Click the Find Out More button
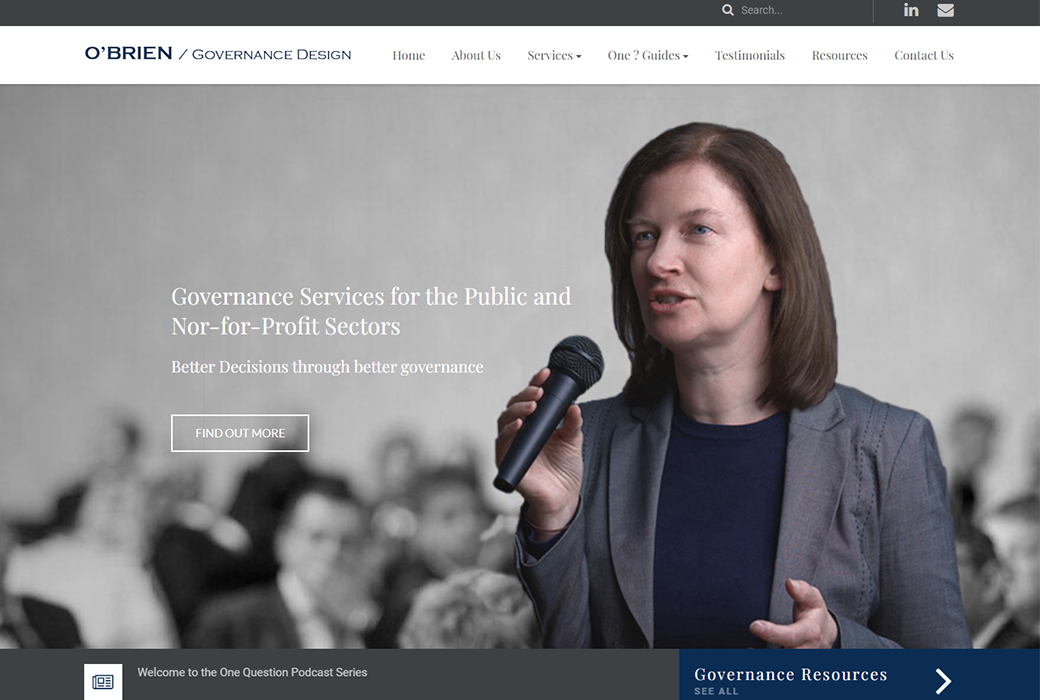The width and height of the screenshot is (1040, 700). click(240, 433)
